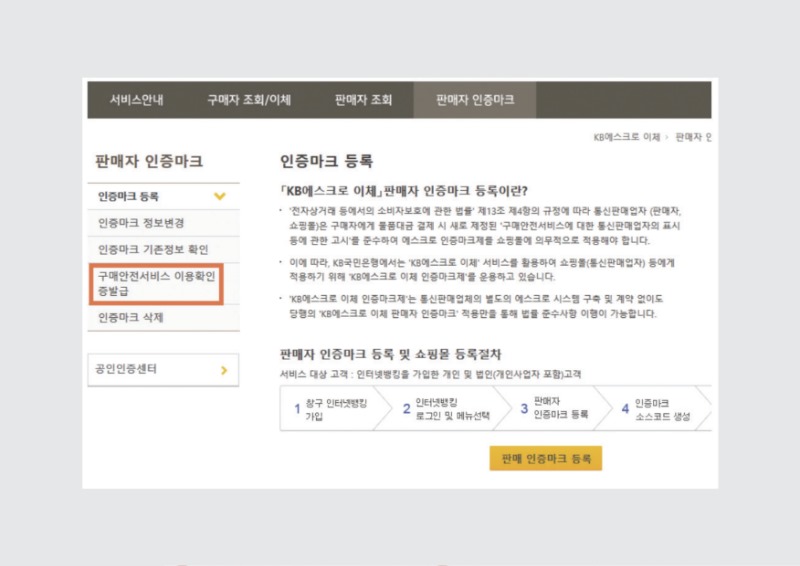Image resolution: width=800 pixels, height=566 pixels.
Task: Select 인증마크 등록 in the sidebar
Action: [128, 197]
